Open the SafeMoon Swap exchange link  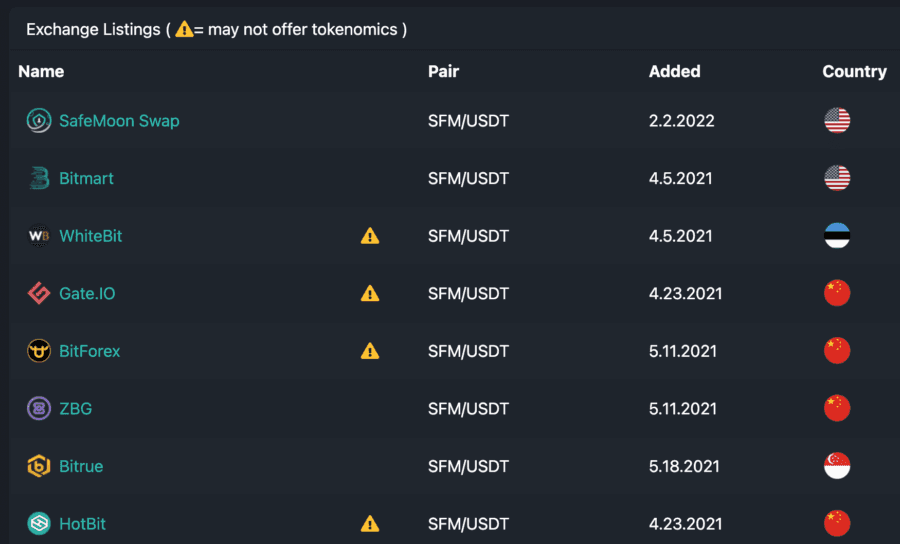pos(119,121)
